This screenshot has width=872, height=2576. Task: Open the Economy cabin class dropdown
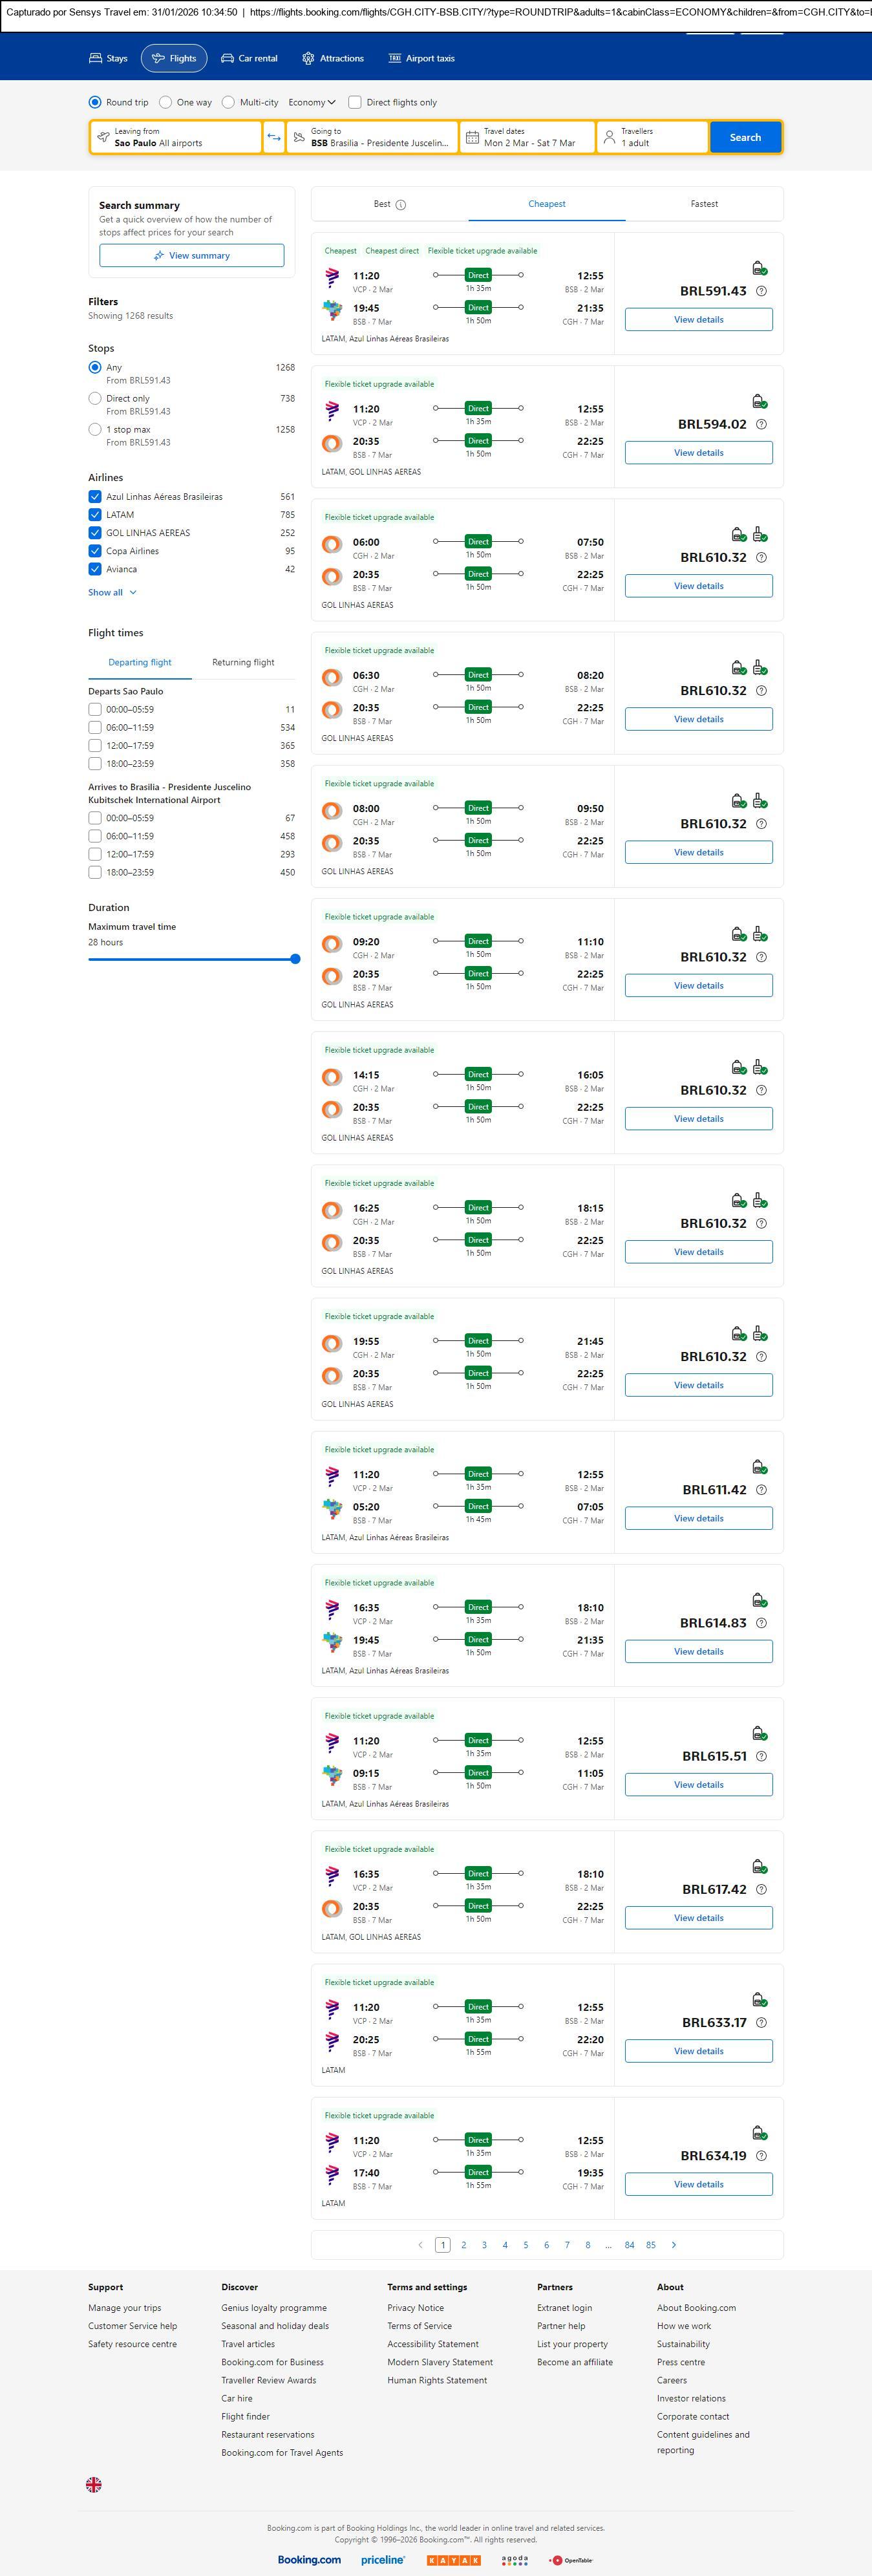311,102
